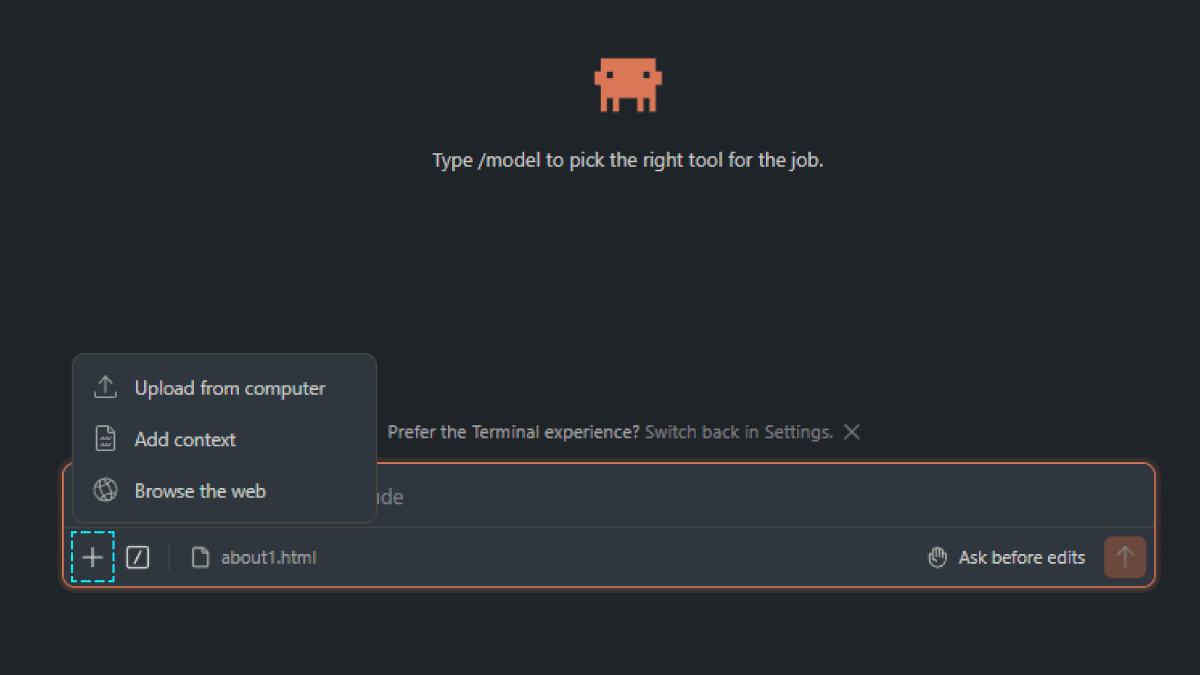
Task: Click the "Prefer the Terminal experience?" text
Action: 513,432
